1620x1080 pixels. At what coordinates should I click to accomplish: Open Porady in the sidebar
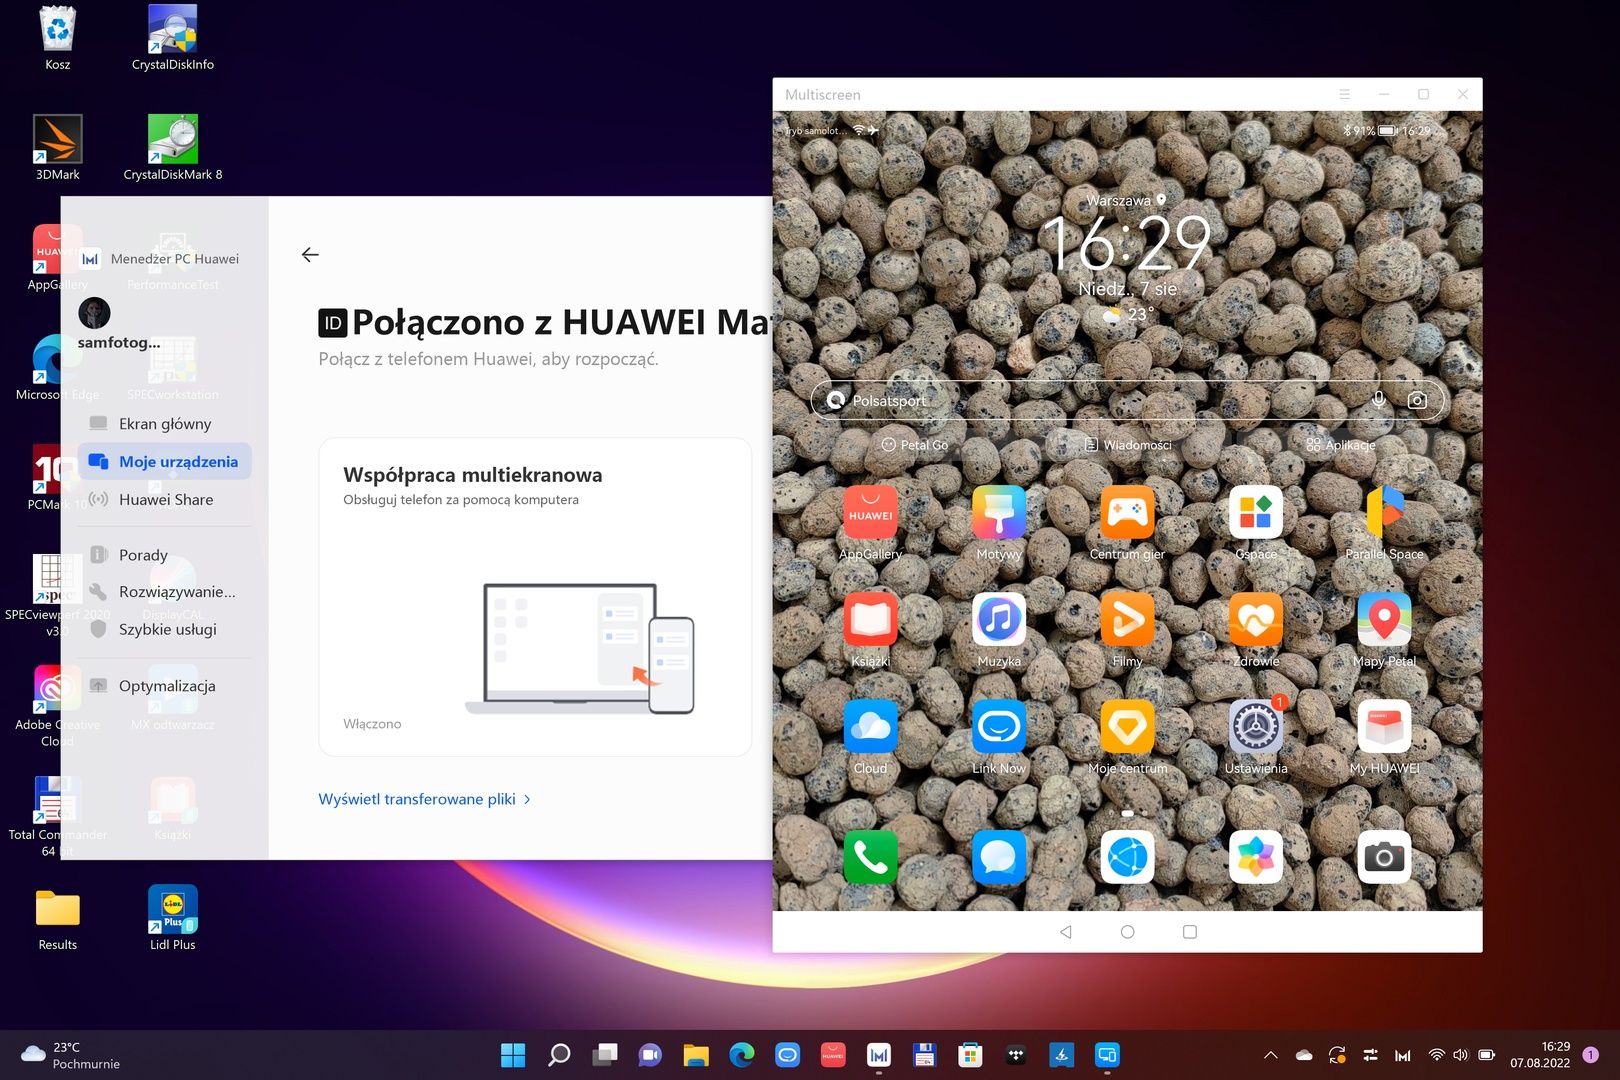(165, 555)
